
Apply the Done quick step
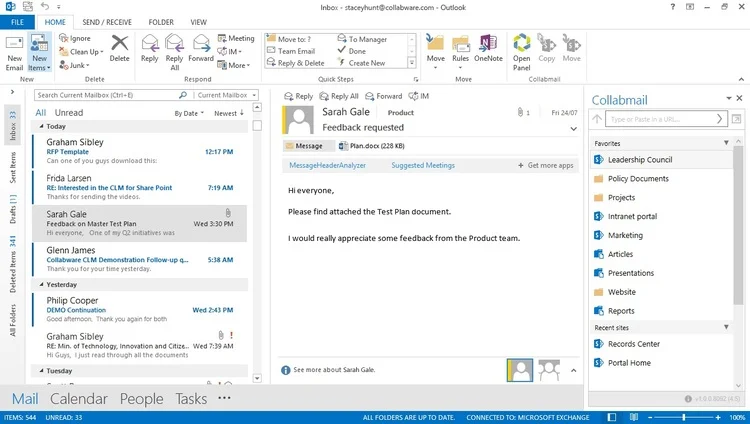tap(352, 51)
